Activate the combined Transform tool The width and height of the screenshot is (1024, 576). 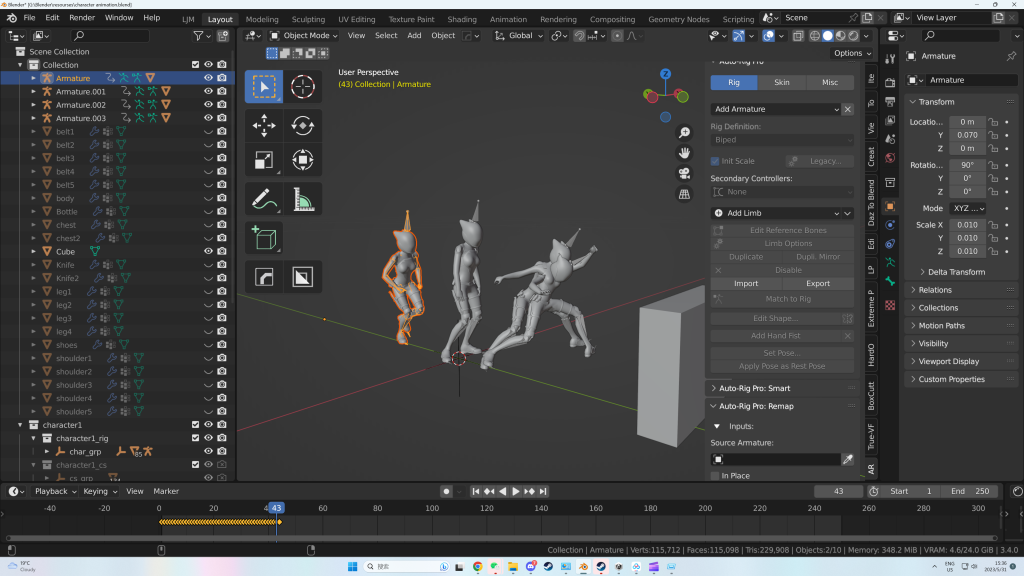[x=302, y=160]
